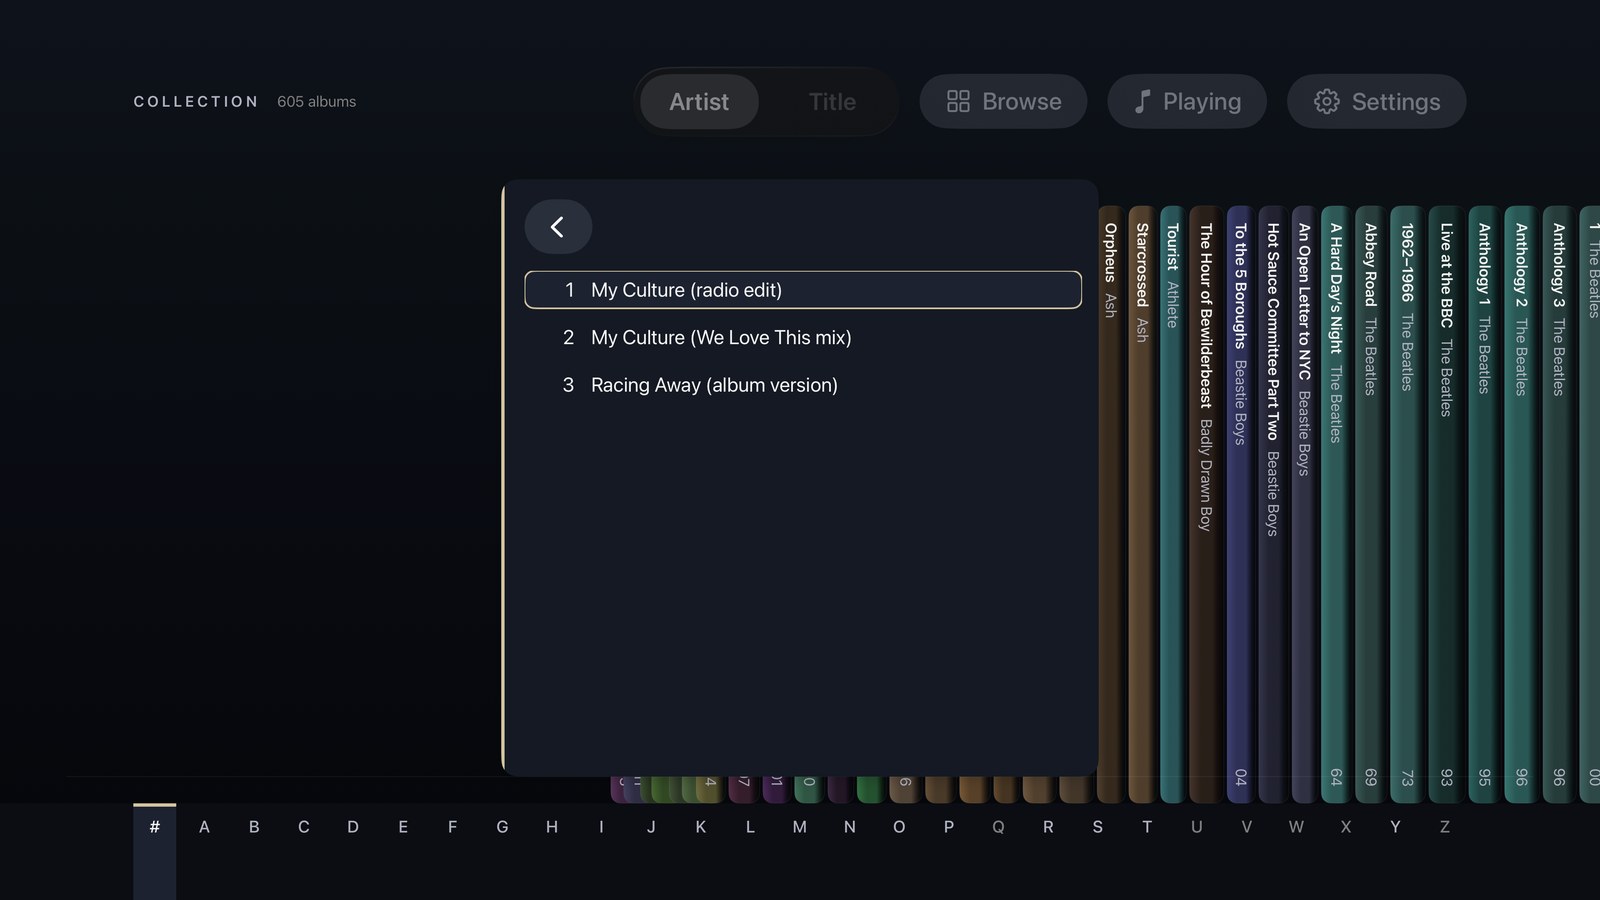Open the Anthology 3 album spine
1600x900 pixels.
coord(1558,504)
